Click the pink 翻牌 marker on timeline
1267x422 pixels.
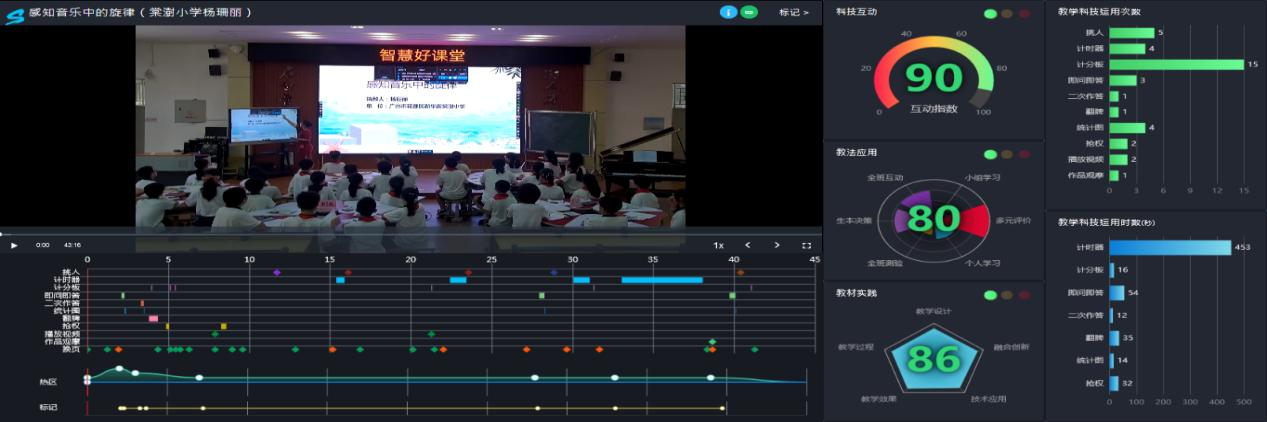153,318
